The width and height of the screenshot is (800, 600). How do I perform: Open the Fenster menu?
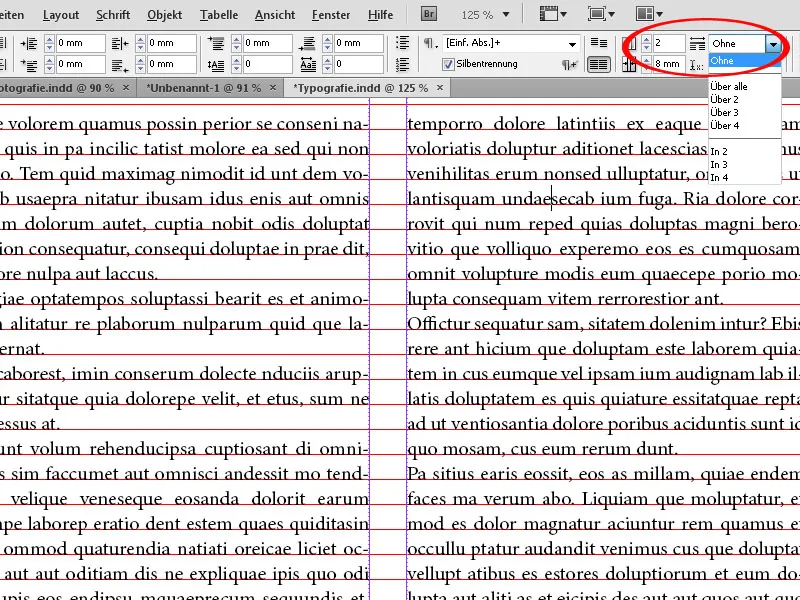pos(331,15)
